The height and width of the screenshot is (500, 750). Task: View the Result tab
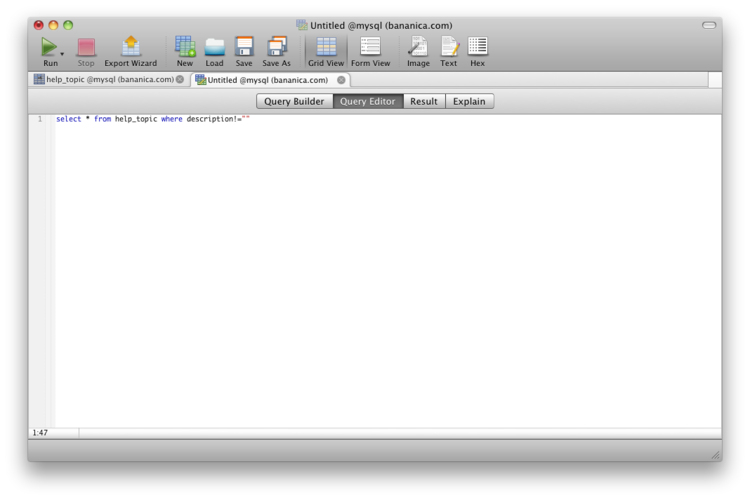point(424,101)
